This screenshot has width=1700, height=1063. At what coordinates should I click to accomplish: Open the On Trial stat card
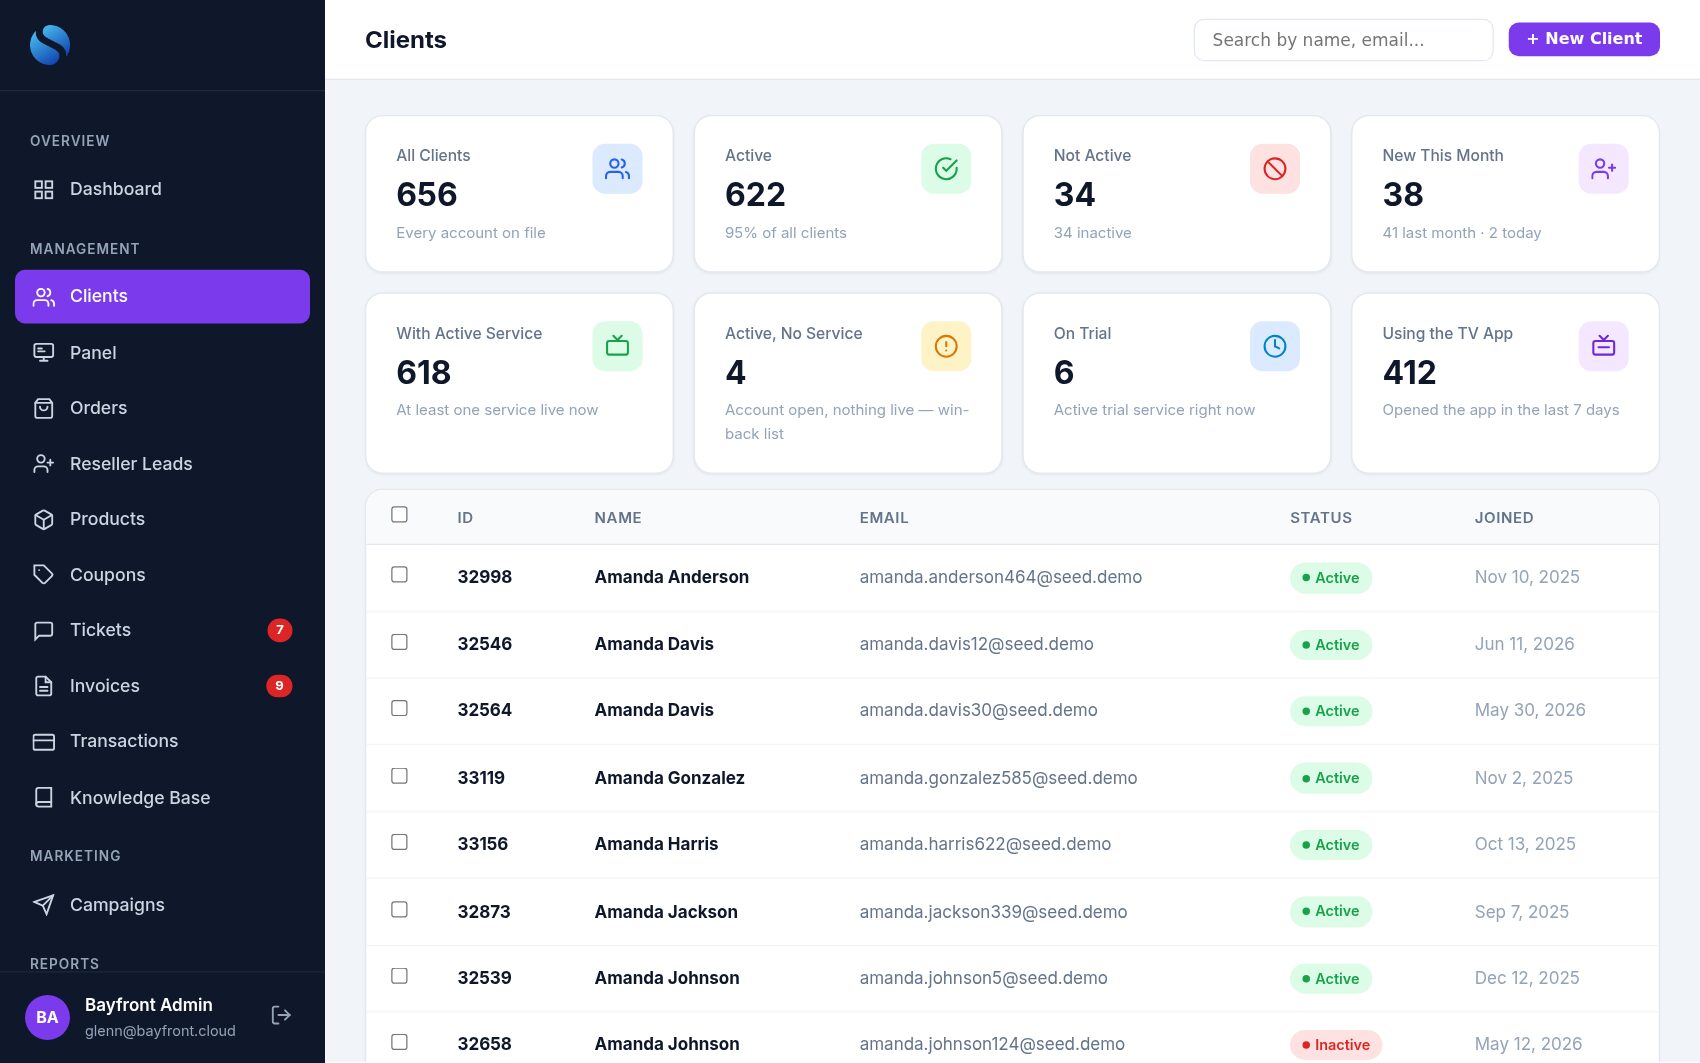pyautogui.click(x=1177, y=383)
